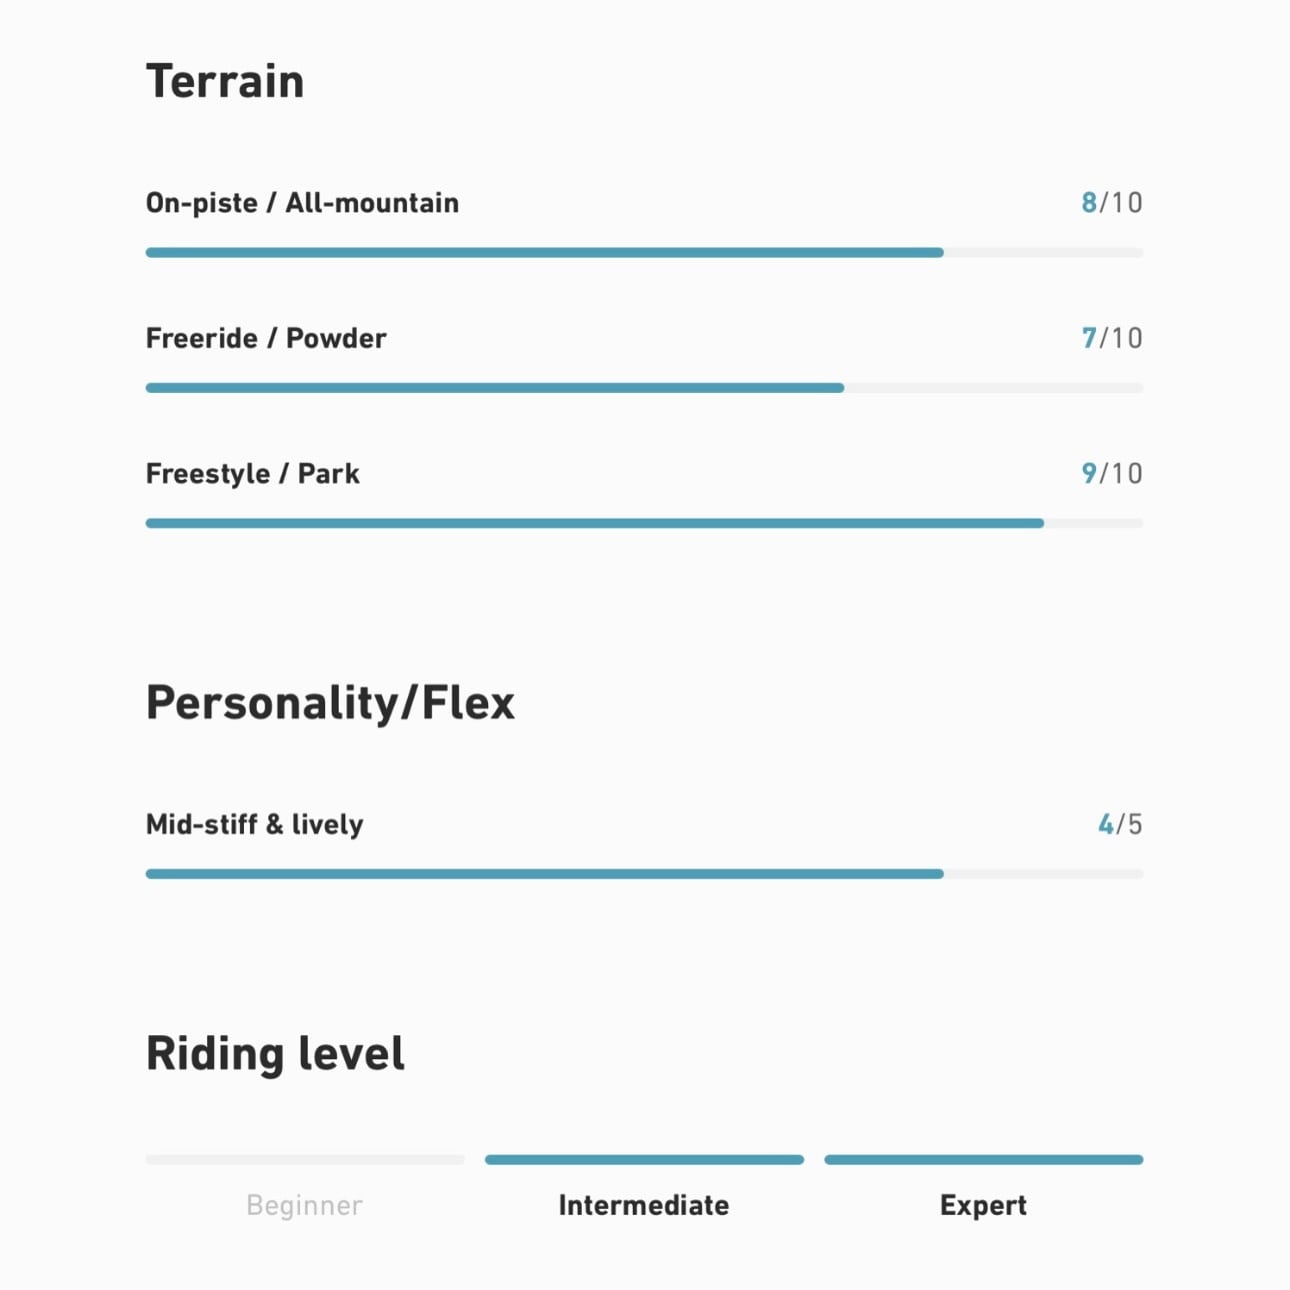The image size is (1290, 1290).
Task: Click the Terrain section heading
Action: click(225, 81)
